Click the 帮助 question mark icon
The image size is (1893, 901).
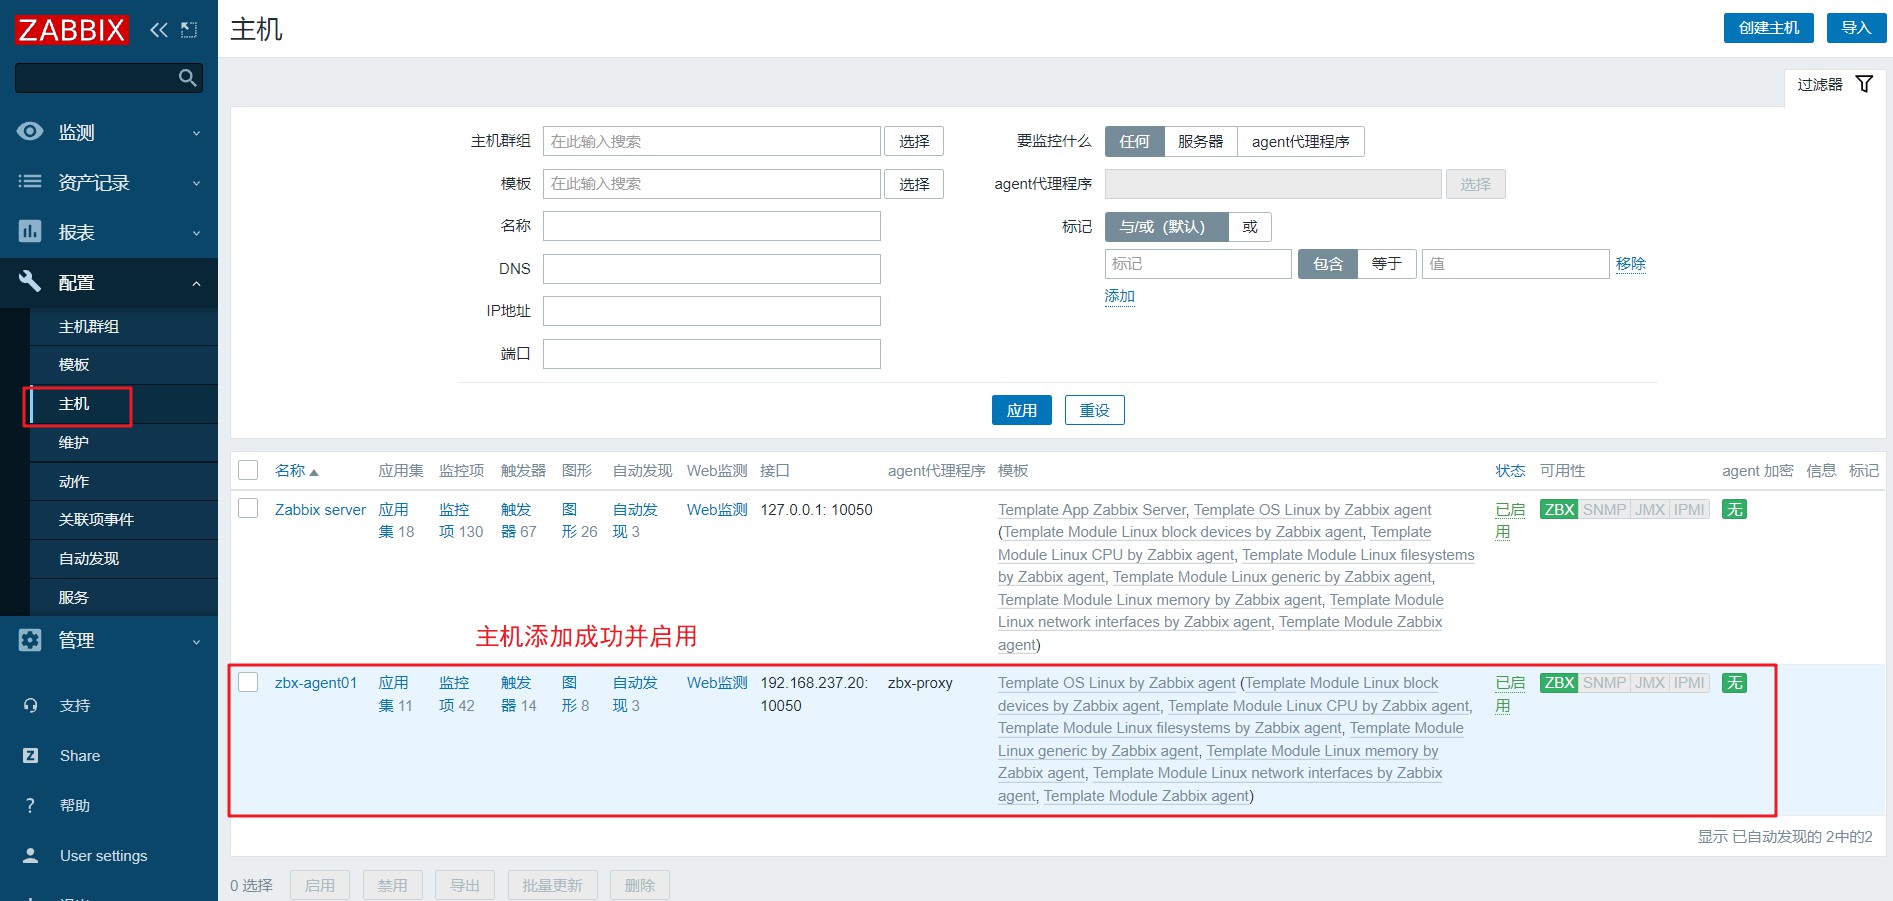click(30, 805)
